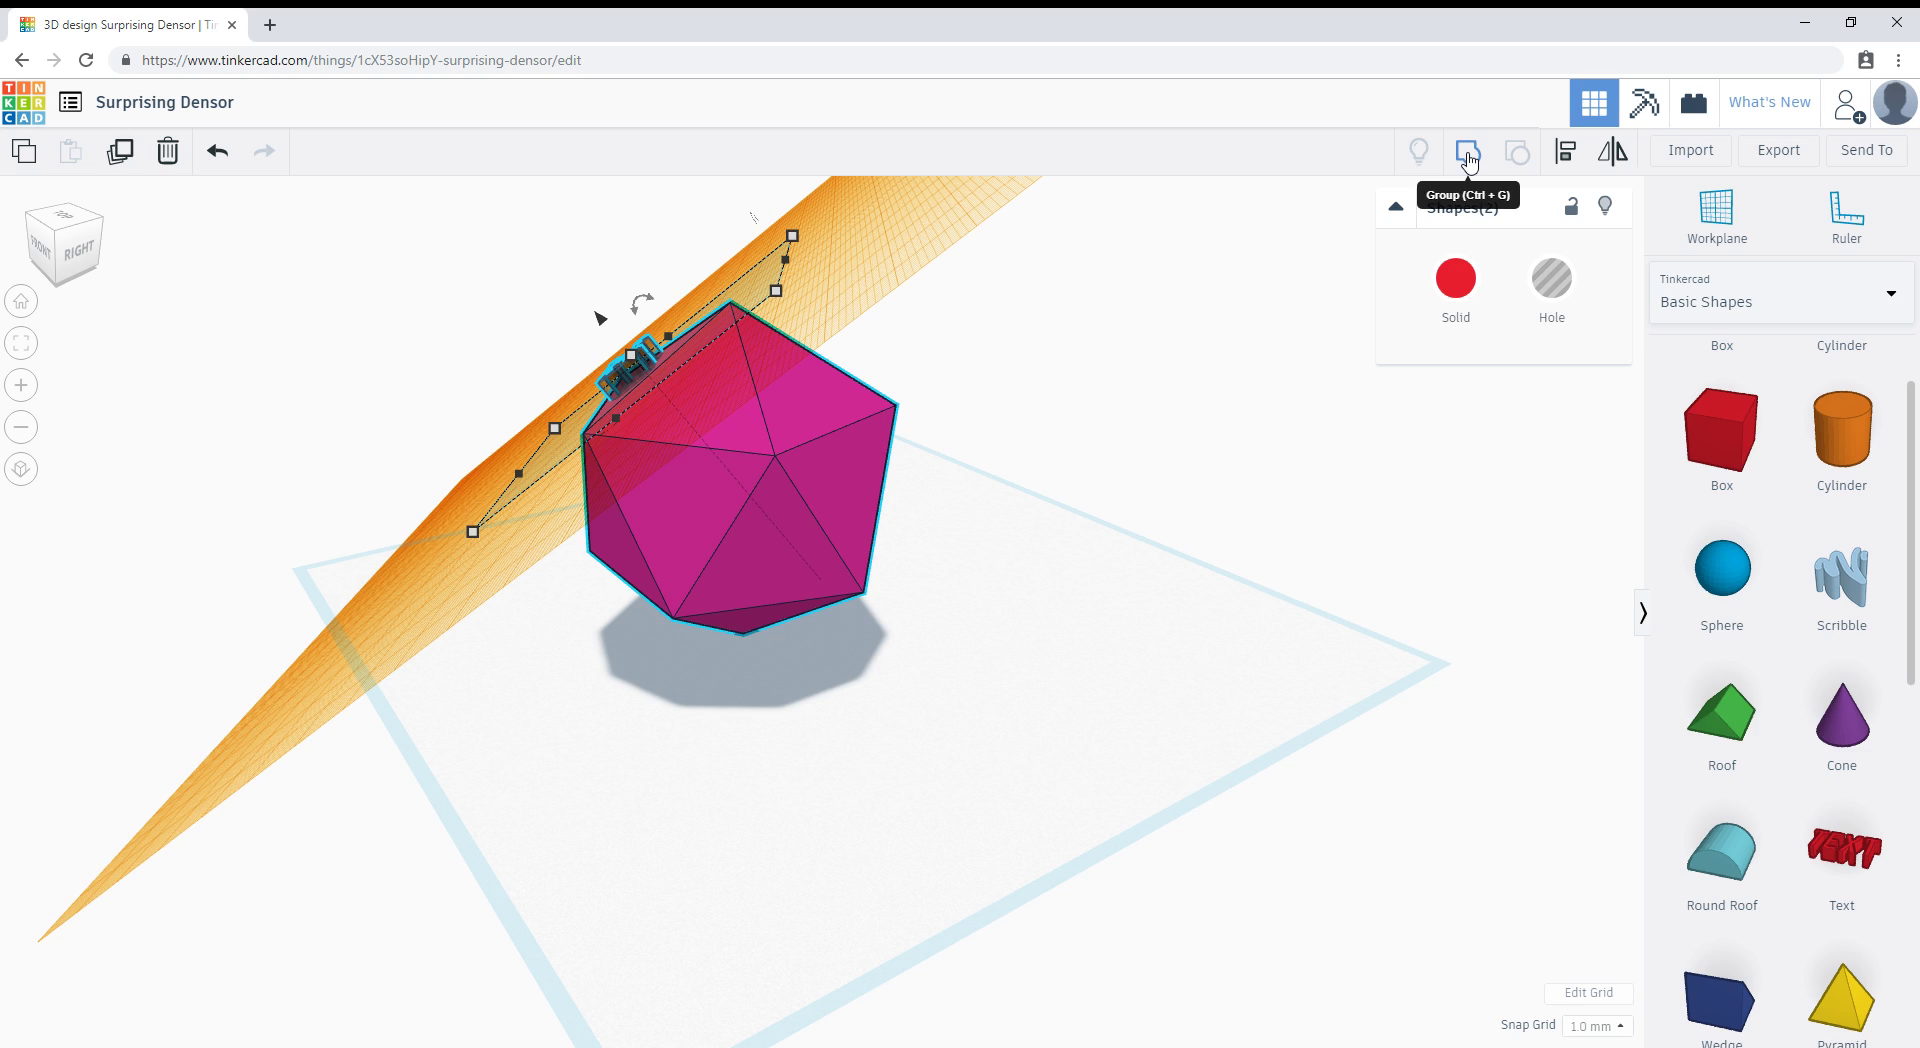Screen dimensions: 1920x1048
Task: Collapse the right shape library sidebar
Action: [x=1643, y=612]
